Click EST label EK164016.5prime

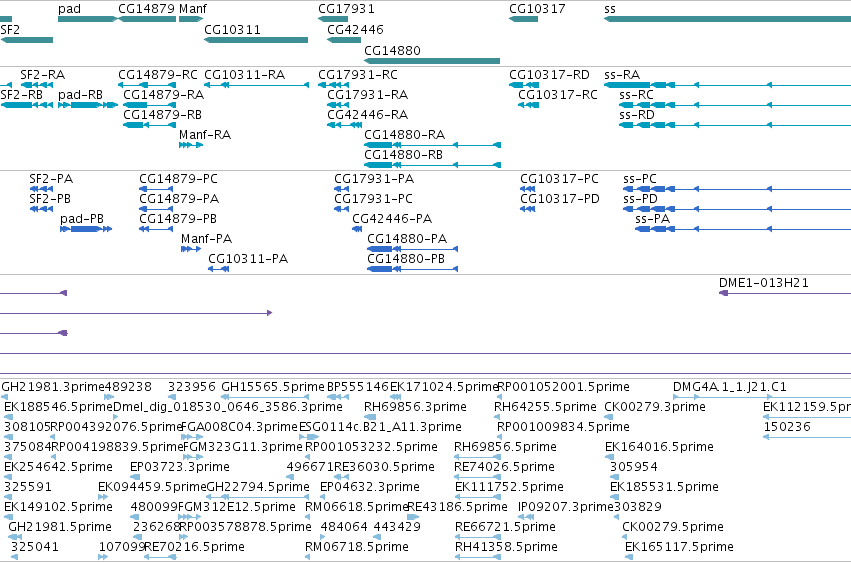click(x=659, y=447)
